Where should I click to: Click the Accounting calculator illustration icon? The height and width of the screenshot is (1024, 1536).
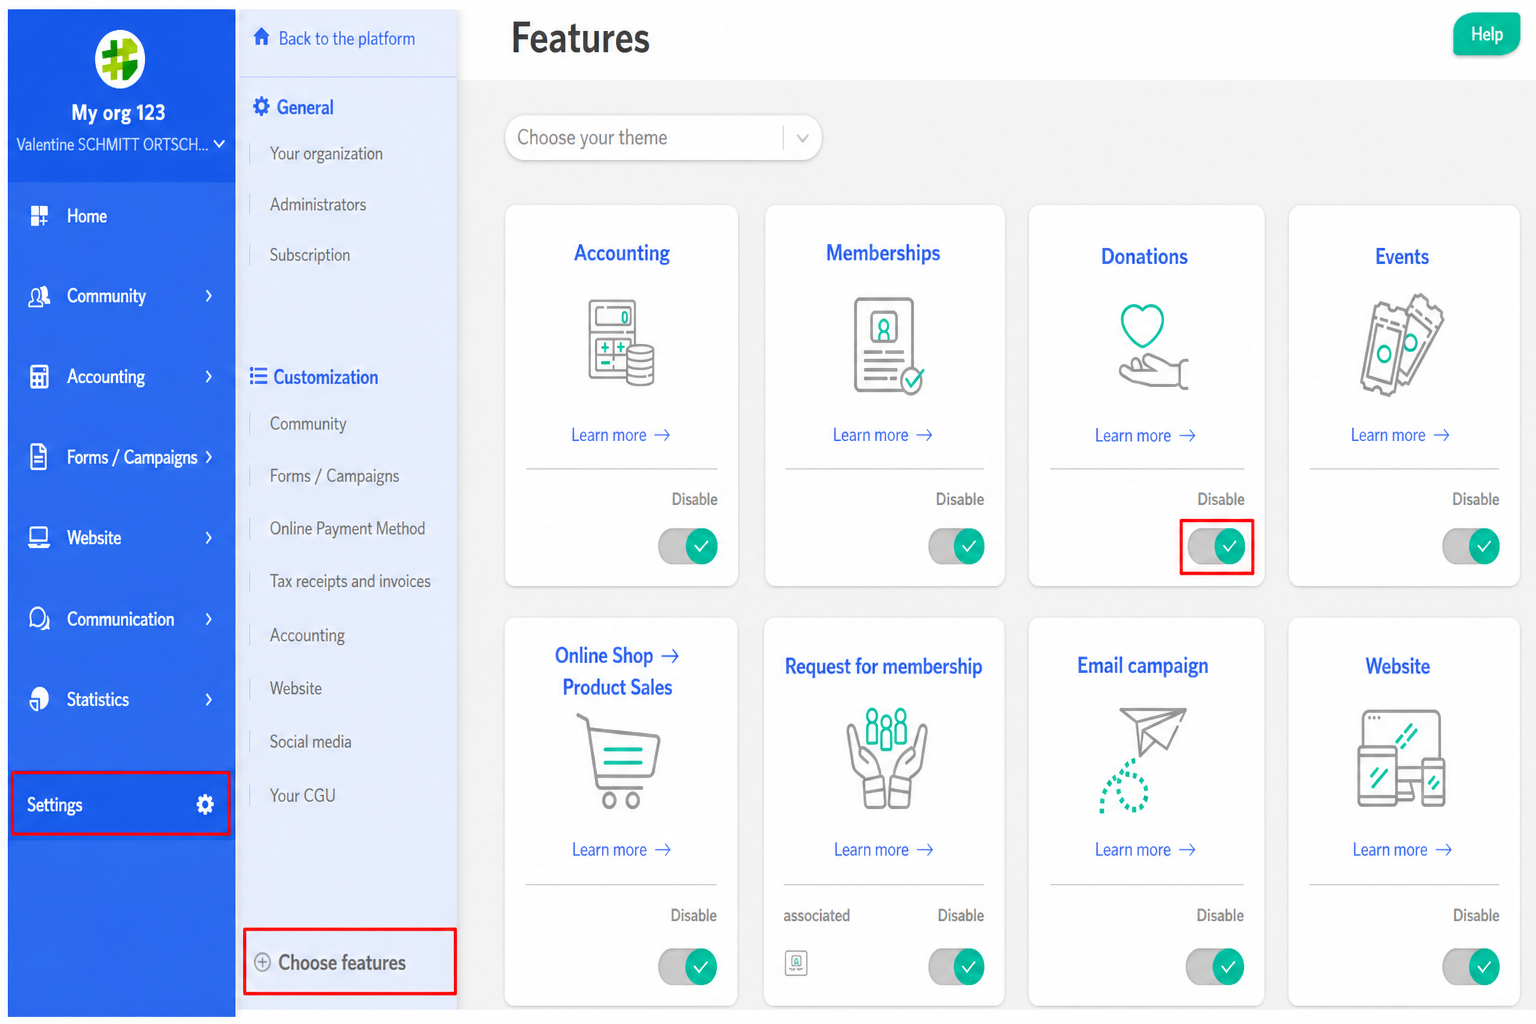point(621,343)
